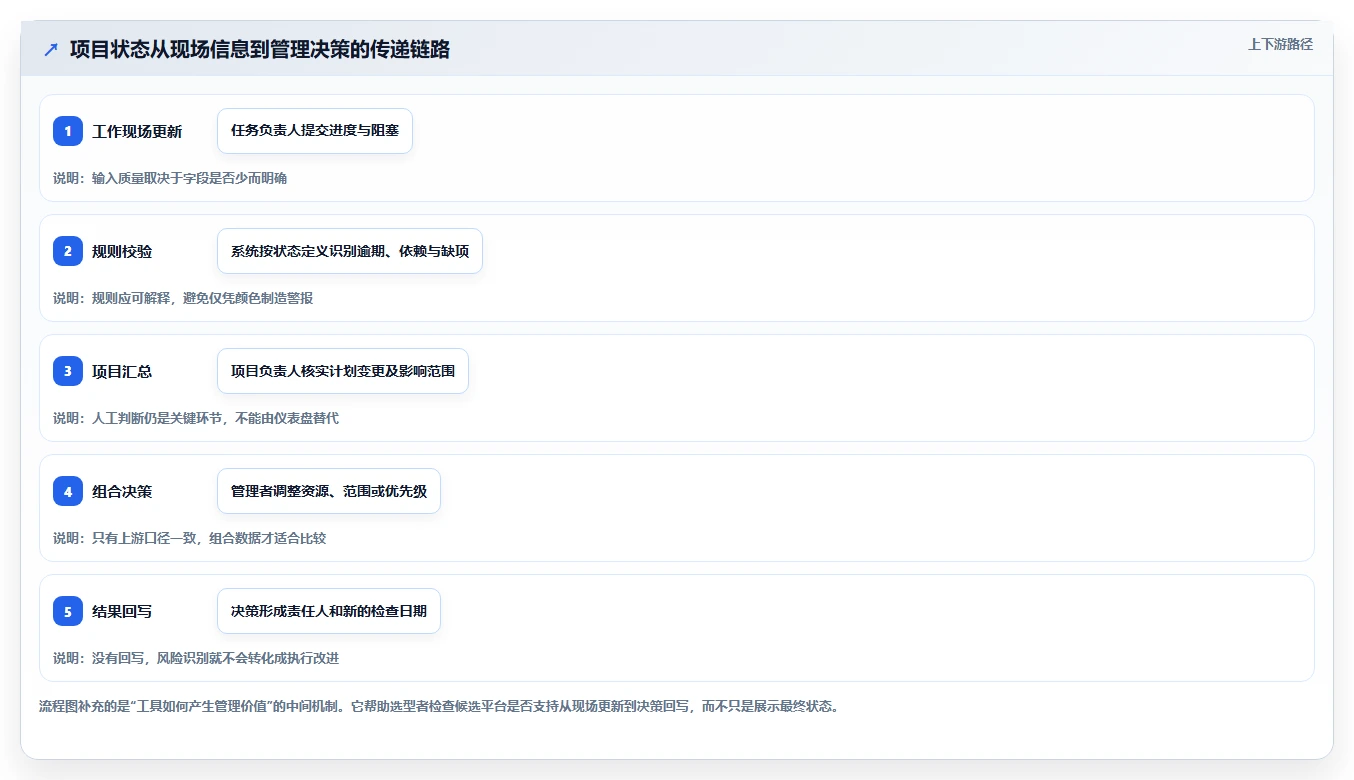Select the 上下游路径 label in the header

coord(1280,44)
